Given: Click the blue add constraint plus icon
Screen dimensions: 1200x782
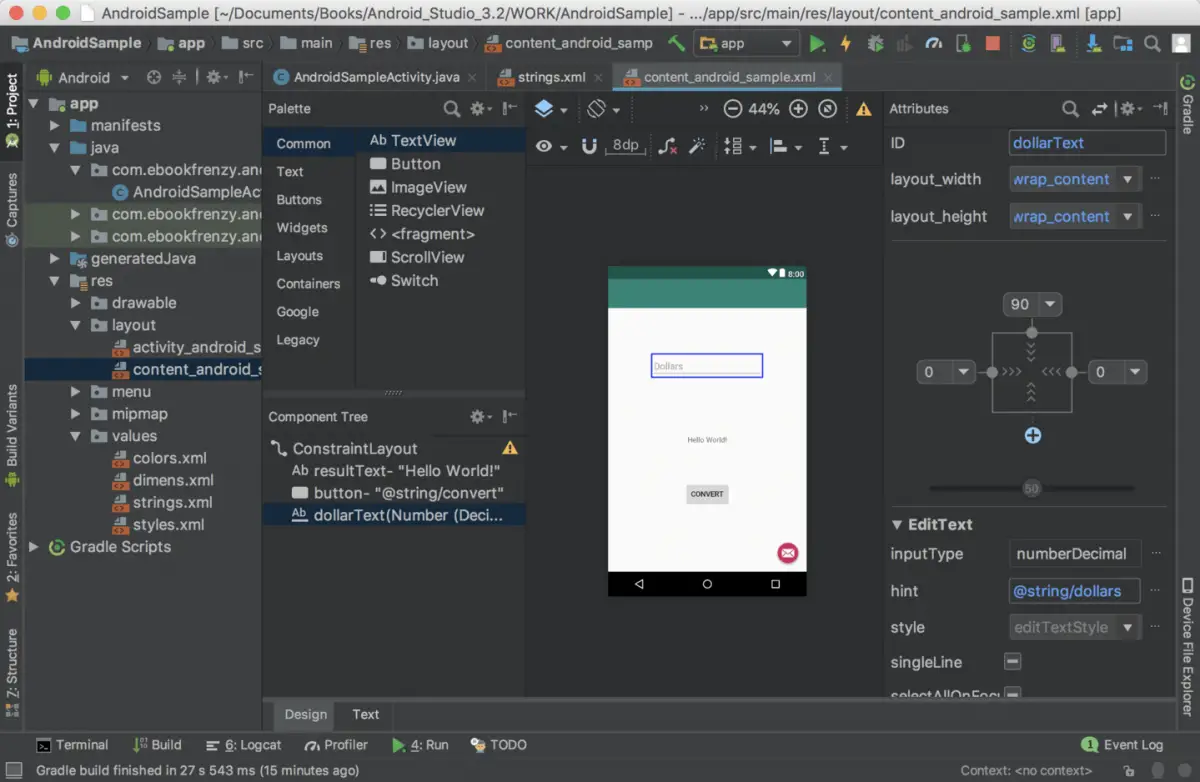Looking at the screenshot, I should click(1032, 435).
